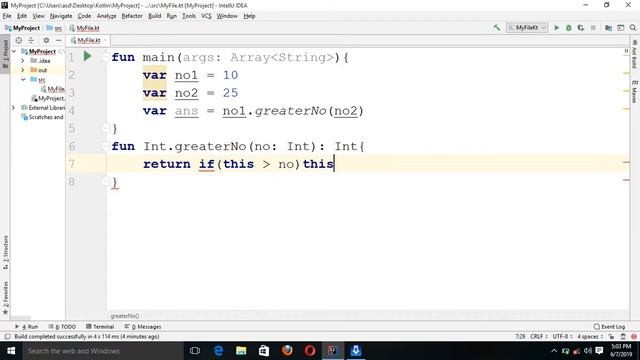Select Scratches and Consoles node
Viewport: 640px width, 360px height.
pyautogui.click(x=43, y=117)
